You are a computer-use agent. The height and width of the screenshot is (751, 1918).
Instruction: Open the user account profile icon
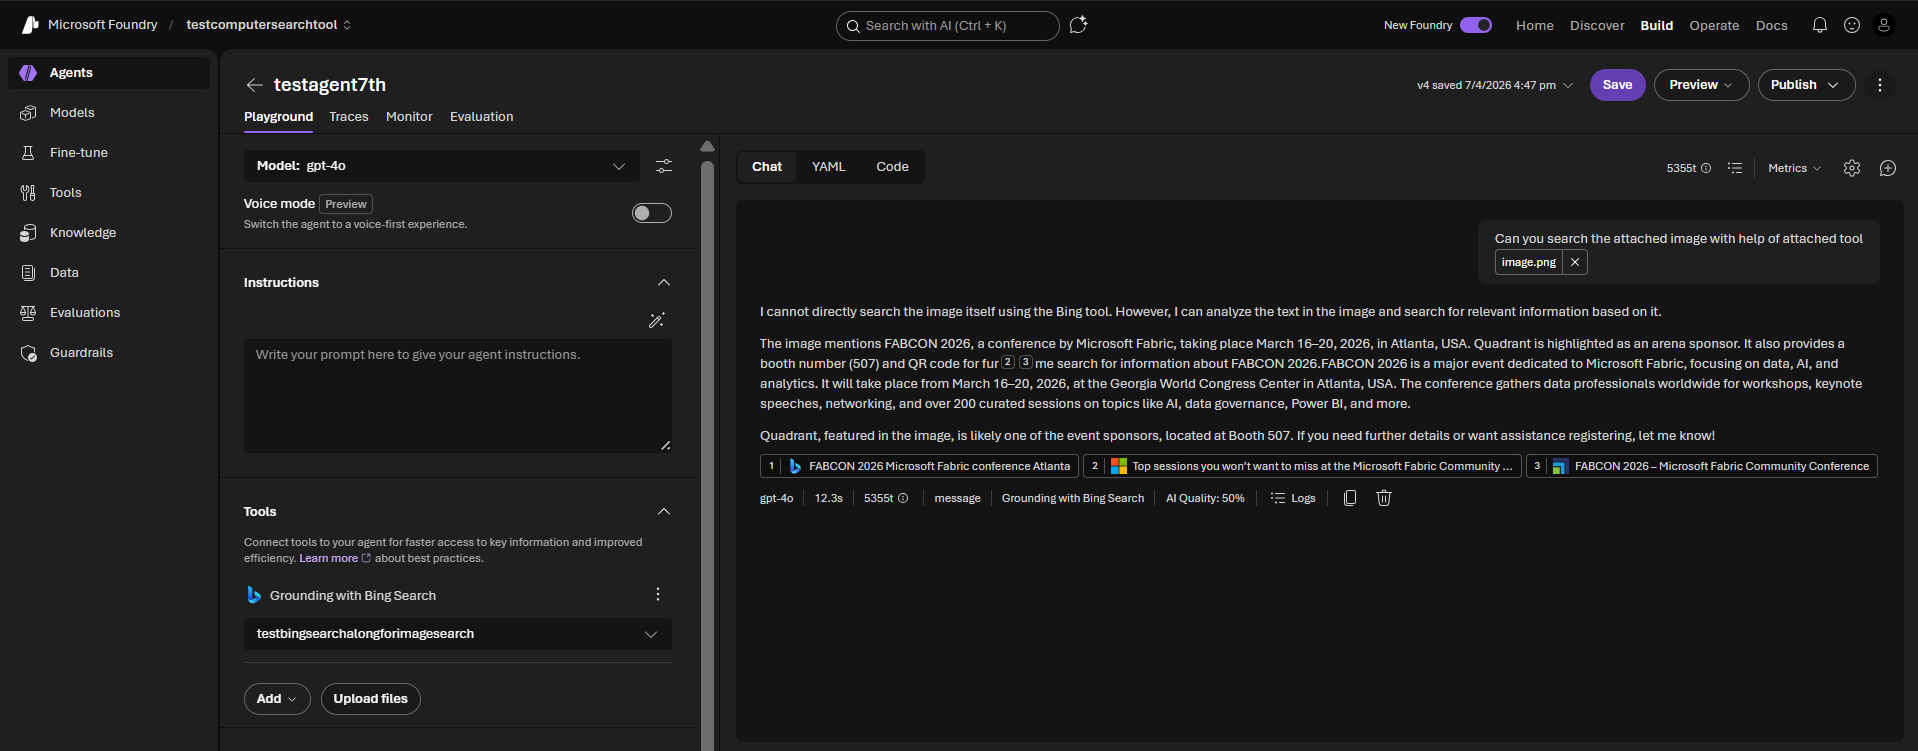tap(1884, 25)
